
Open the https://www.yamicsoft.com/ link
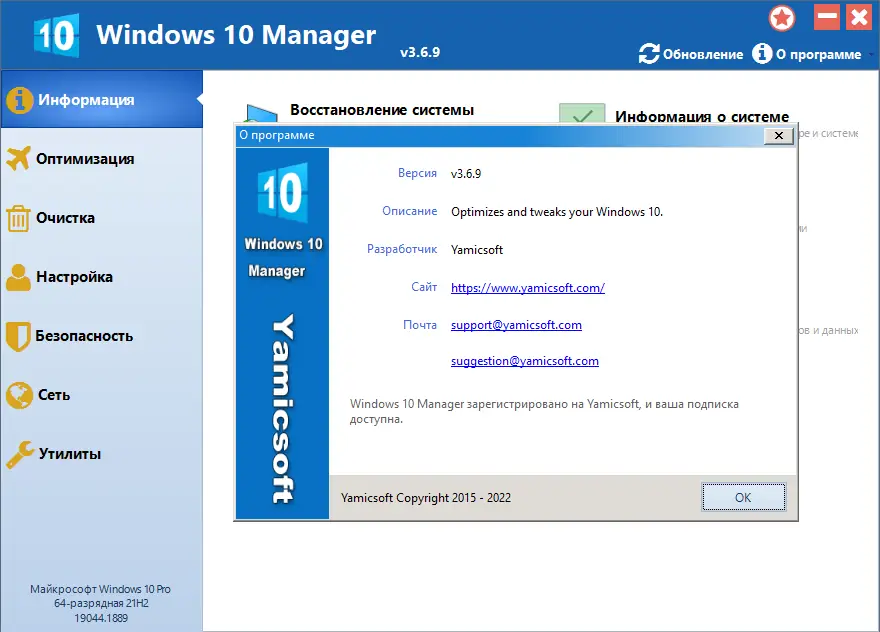[x=528, y=288]
